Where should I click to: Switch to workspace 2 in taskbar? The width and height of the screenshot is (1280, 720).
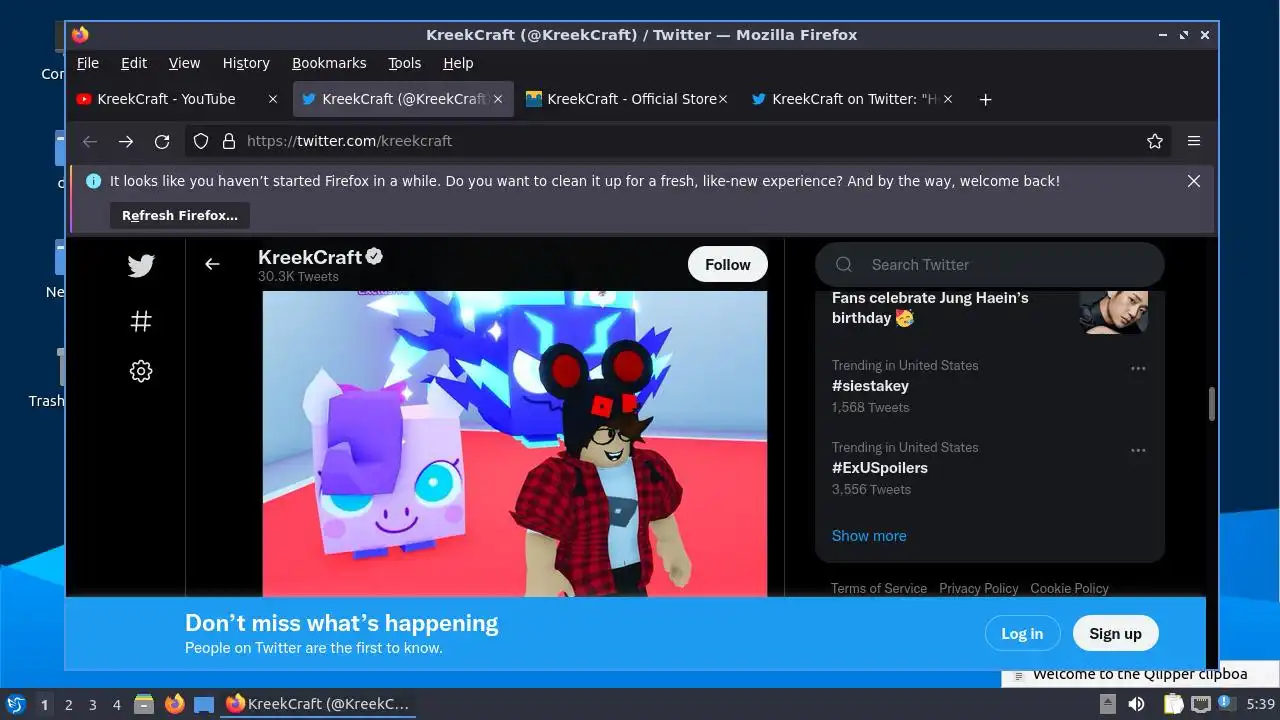(x=69, y=704)
